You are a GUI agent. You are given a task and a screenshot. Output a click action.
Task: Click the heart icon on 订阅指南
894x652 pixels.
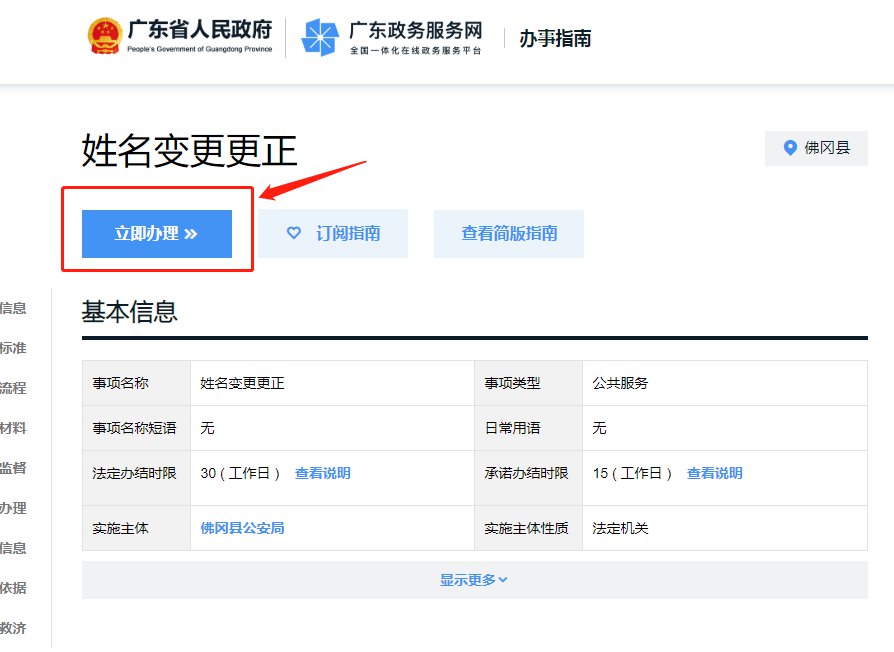click(x=294, y=233)
